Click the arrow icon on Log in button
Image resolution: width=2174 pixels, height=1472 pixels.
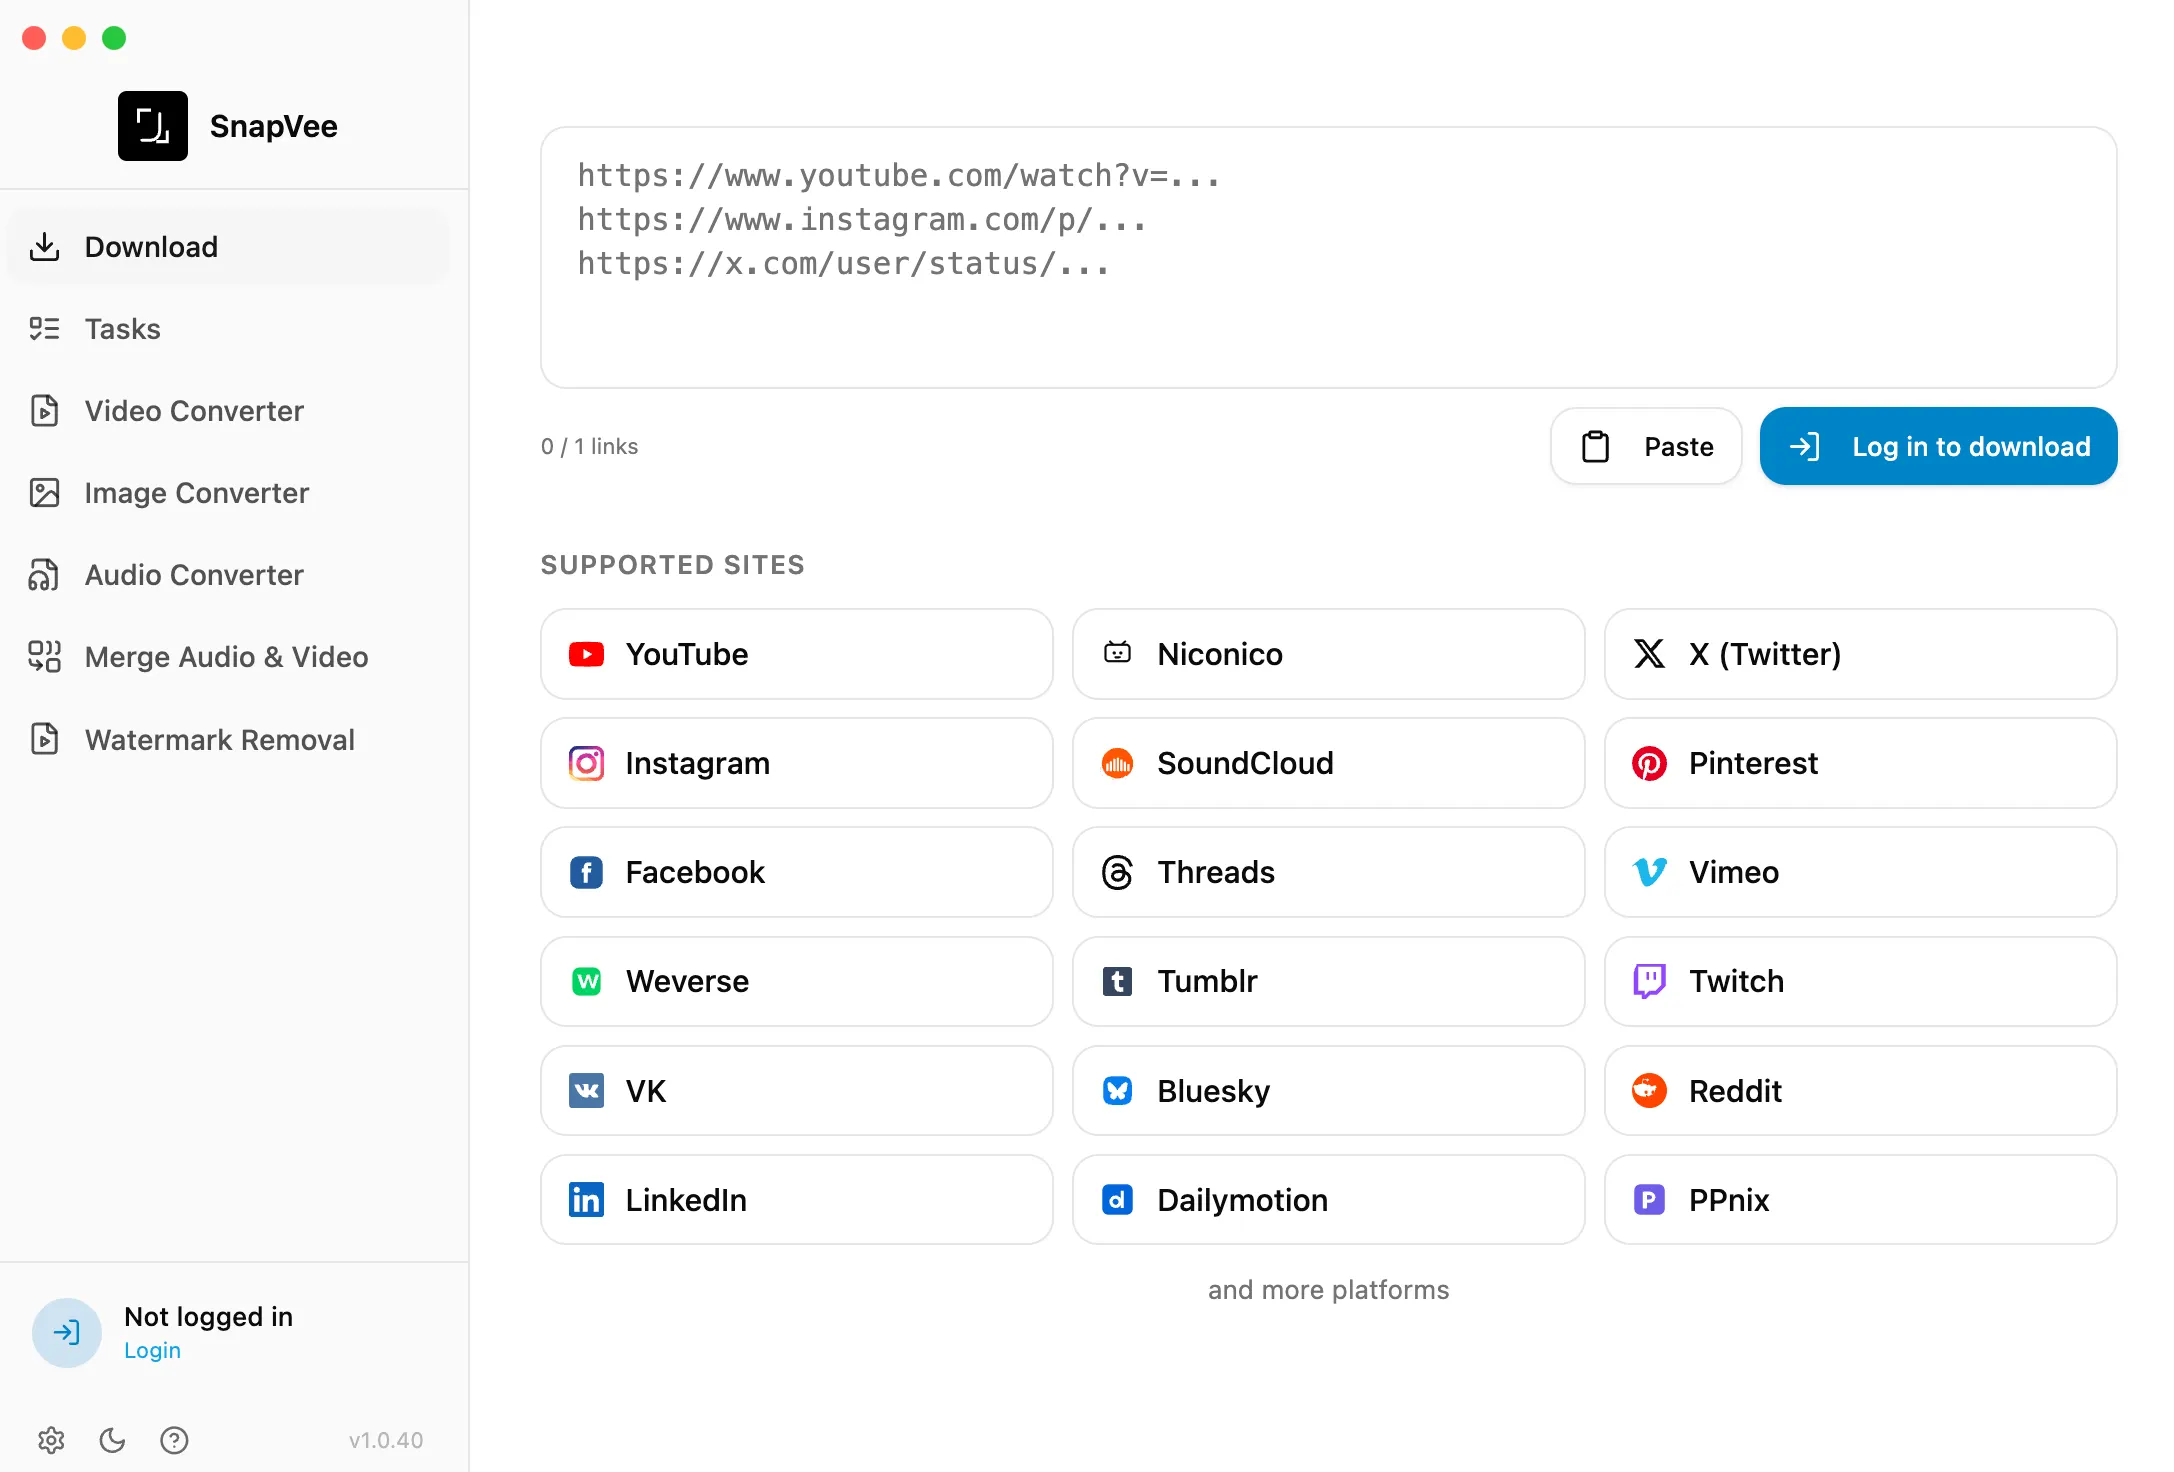point(1804,446)
